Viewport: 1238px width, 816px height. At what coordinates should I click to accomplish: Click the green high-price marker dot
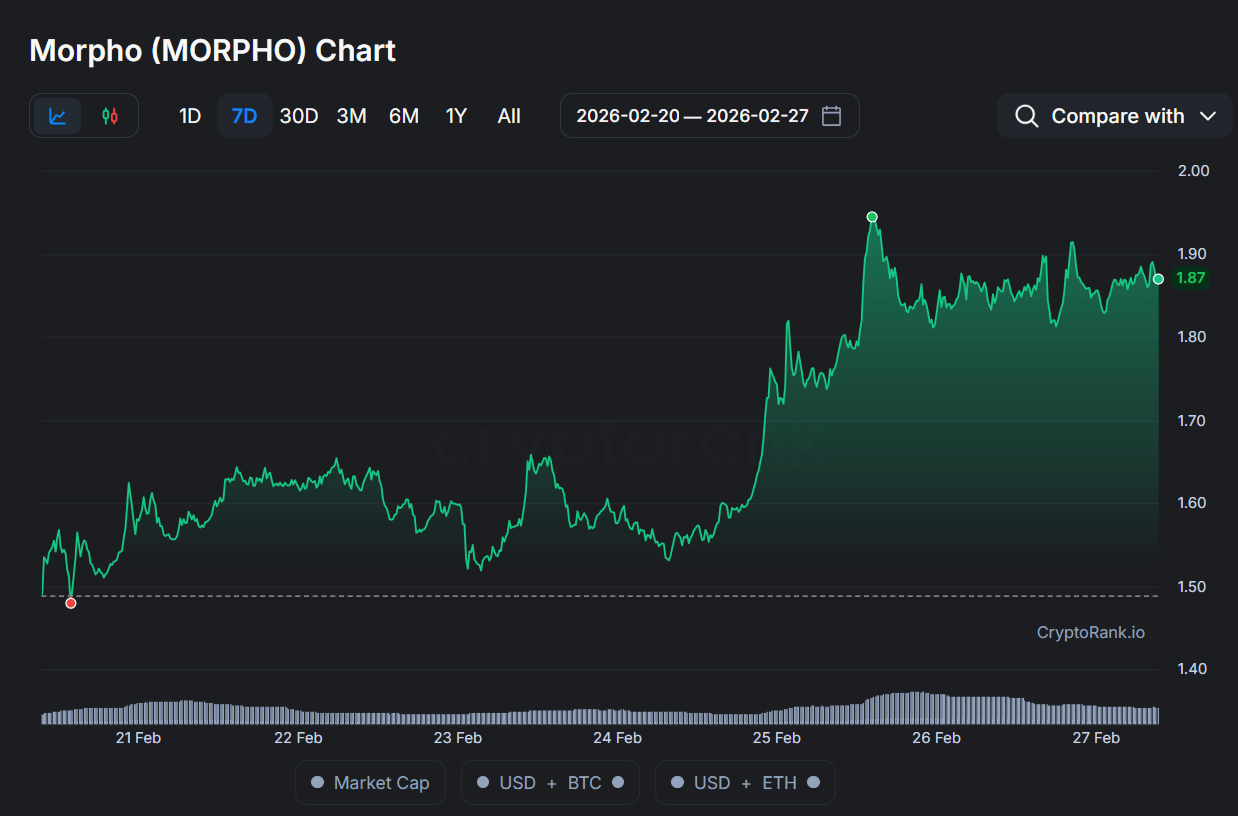[872, 217]
